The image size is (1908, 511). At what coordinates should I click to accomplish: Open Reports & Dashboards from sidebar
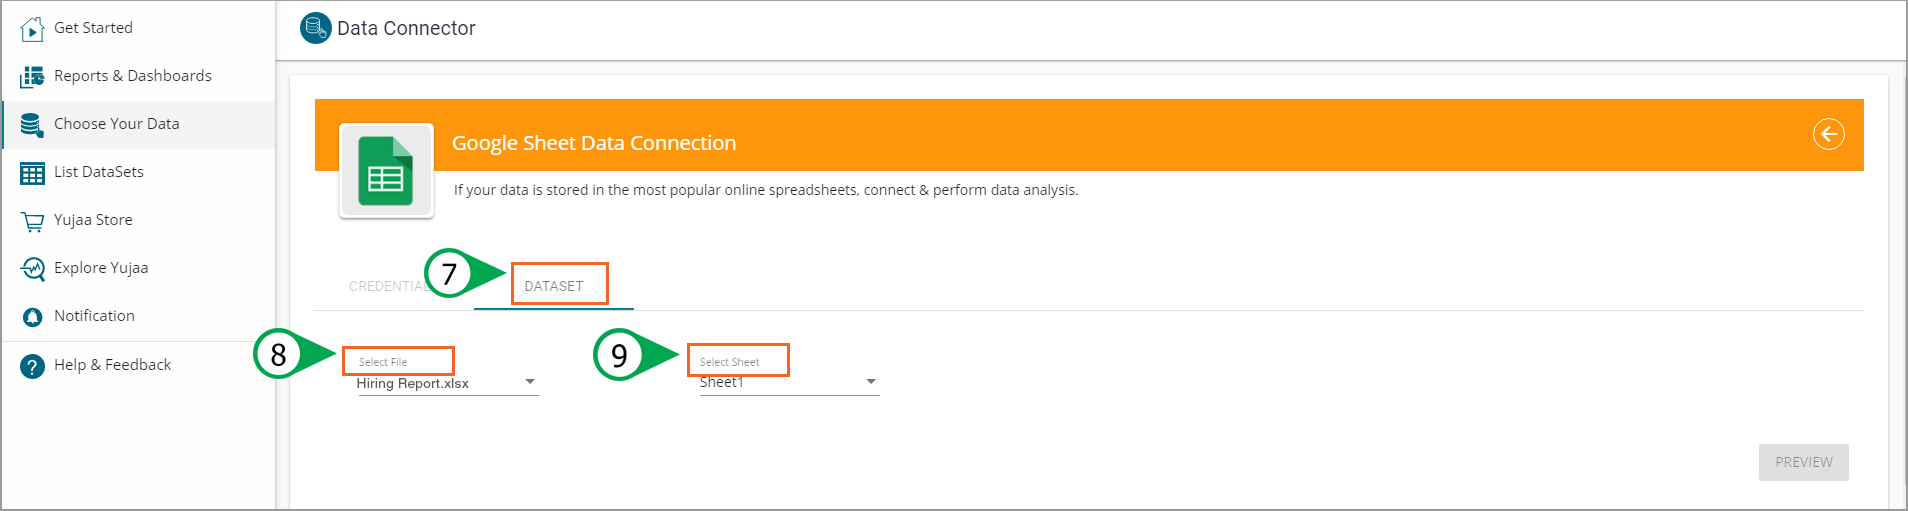132,76
